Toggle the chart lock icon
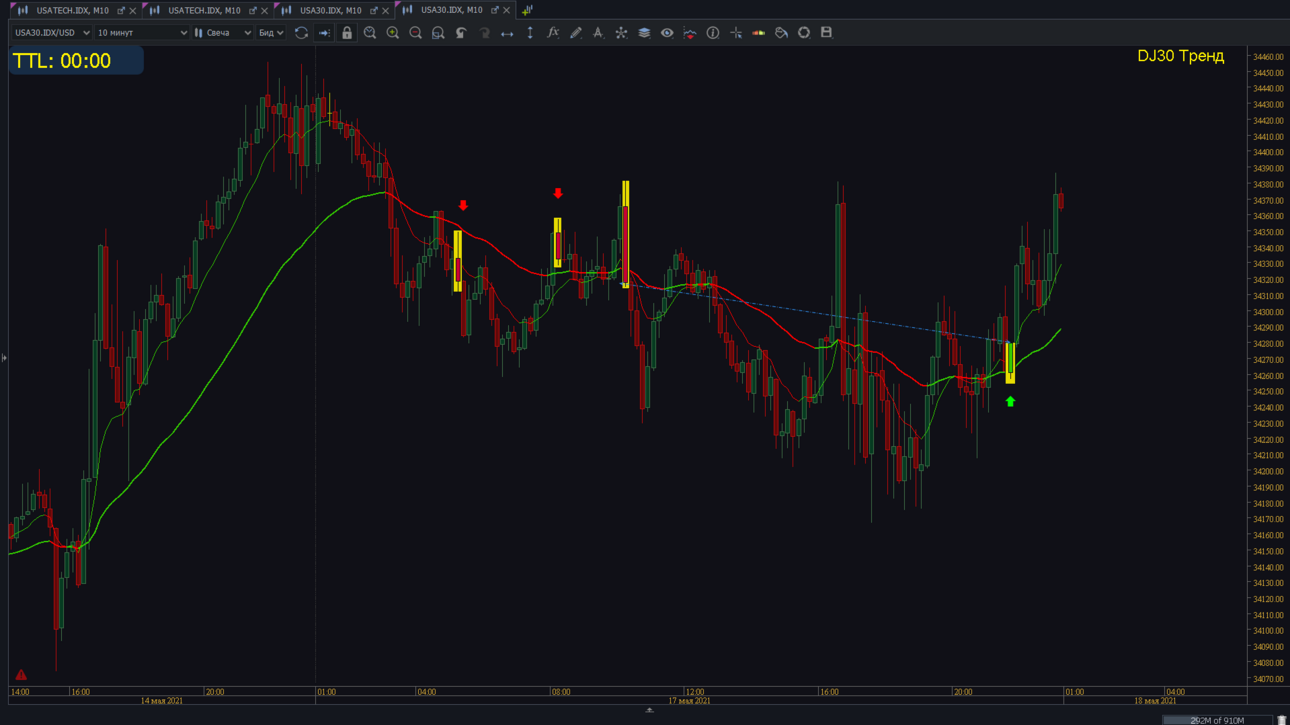Viewport: 1290px width, 725px height. 347,33
